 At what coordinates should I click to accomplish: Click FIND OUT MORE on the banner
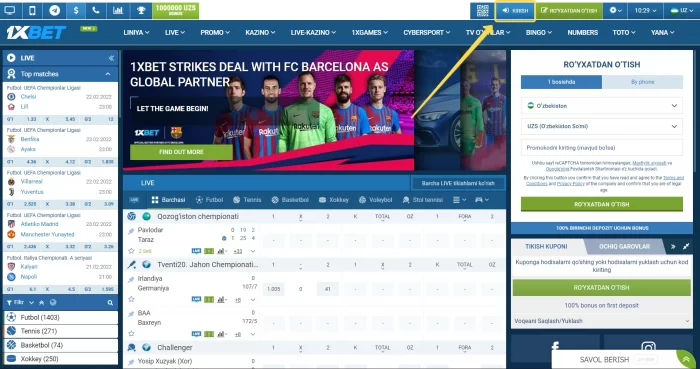click(x=181, y=152)
